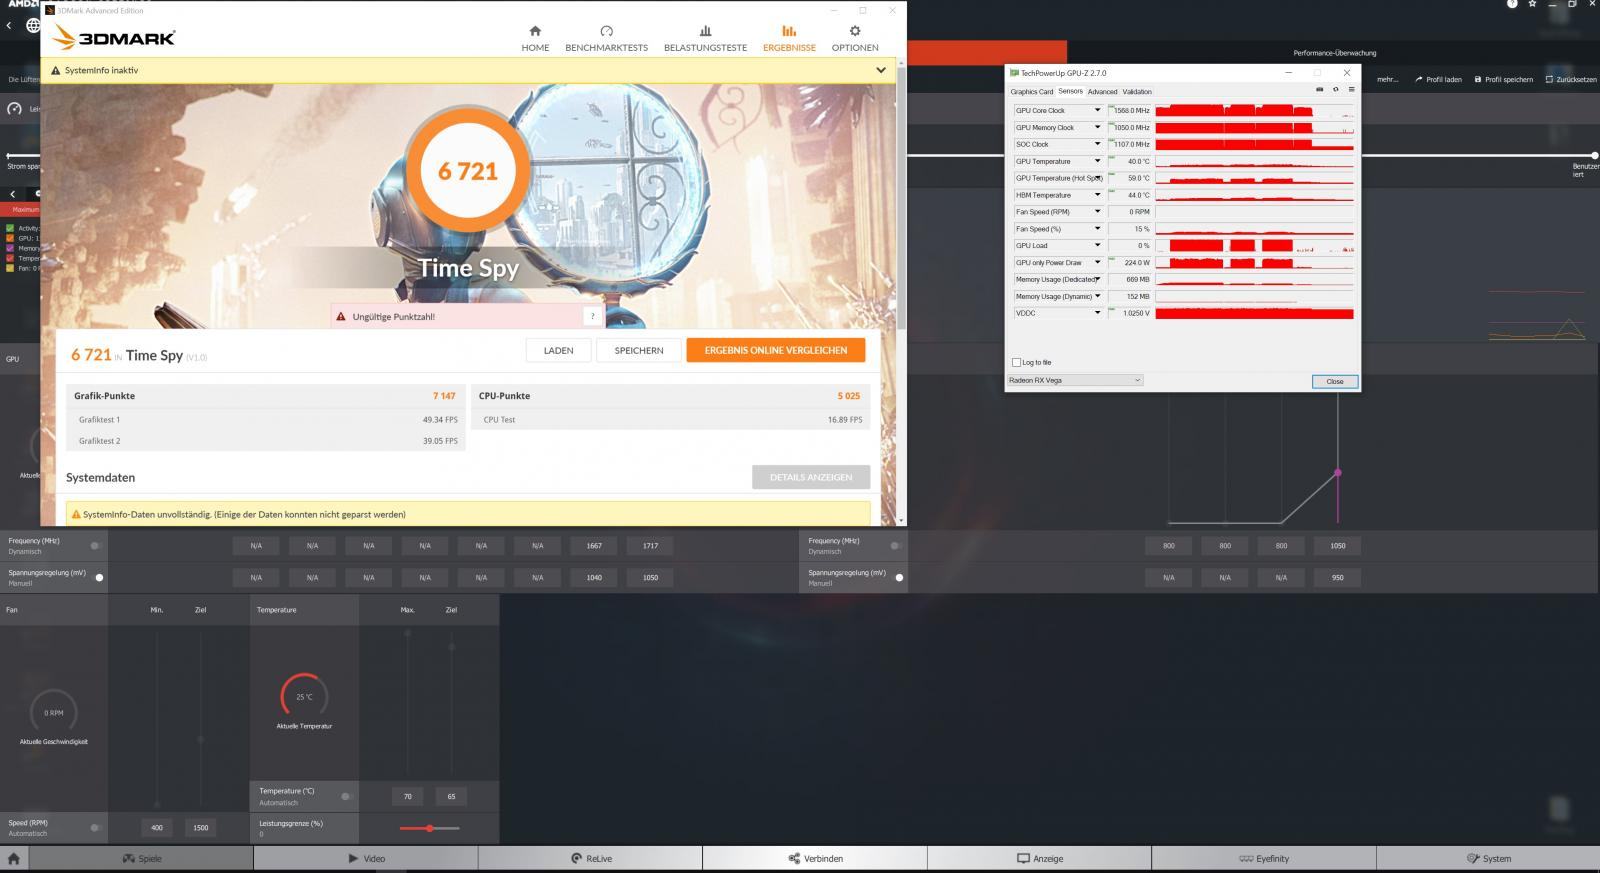Click the Radeon Settings favorites star icon
This screenshot has height=873, width=1600.
1532,4
